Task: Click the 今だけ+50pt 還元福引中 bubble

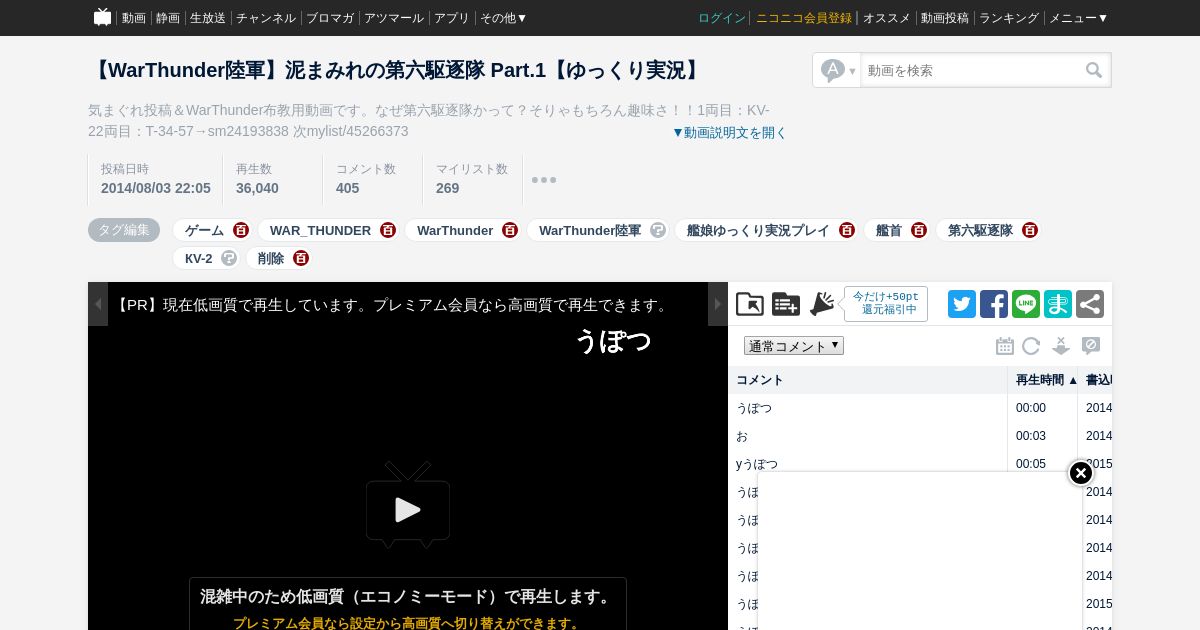Action: click(886, 304)
